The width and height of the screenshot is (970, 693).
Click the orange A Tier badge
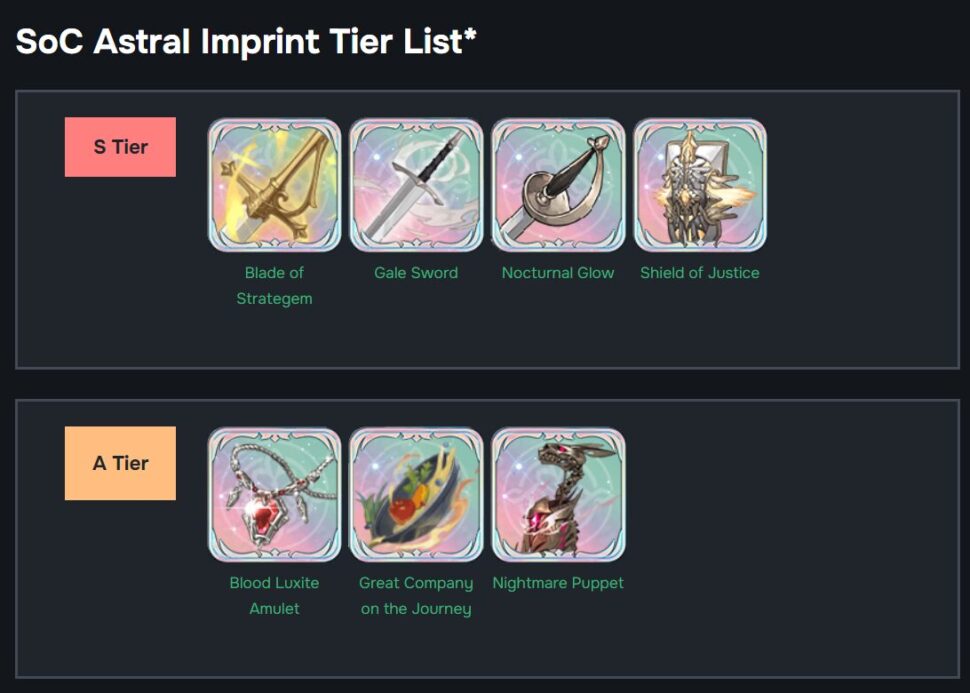pos(120,463)
